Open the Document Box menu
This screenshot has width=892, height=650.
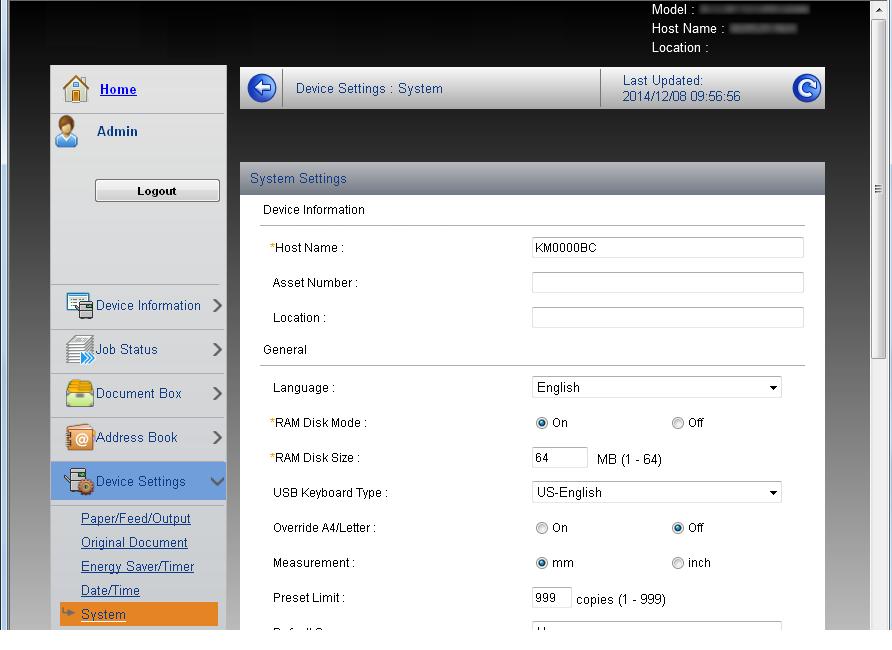[138, 394]
